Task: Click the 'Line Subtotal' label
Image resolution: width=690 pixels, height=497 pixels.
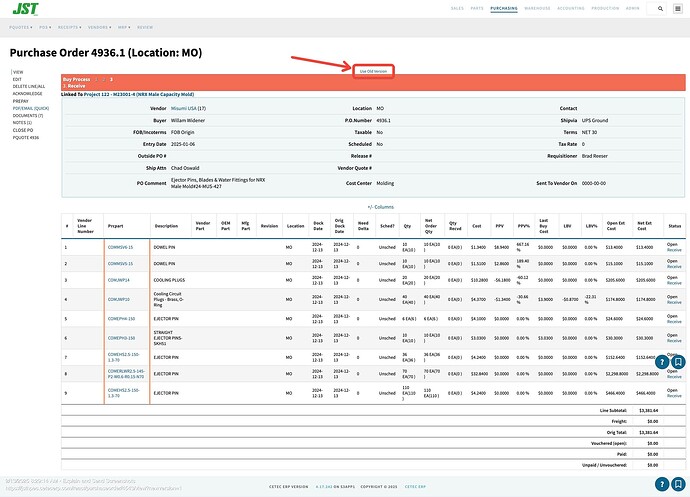Action: pyautogui.click(x=613, y=410)
